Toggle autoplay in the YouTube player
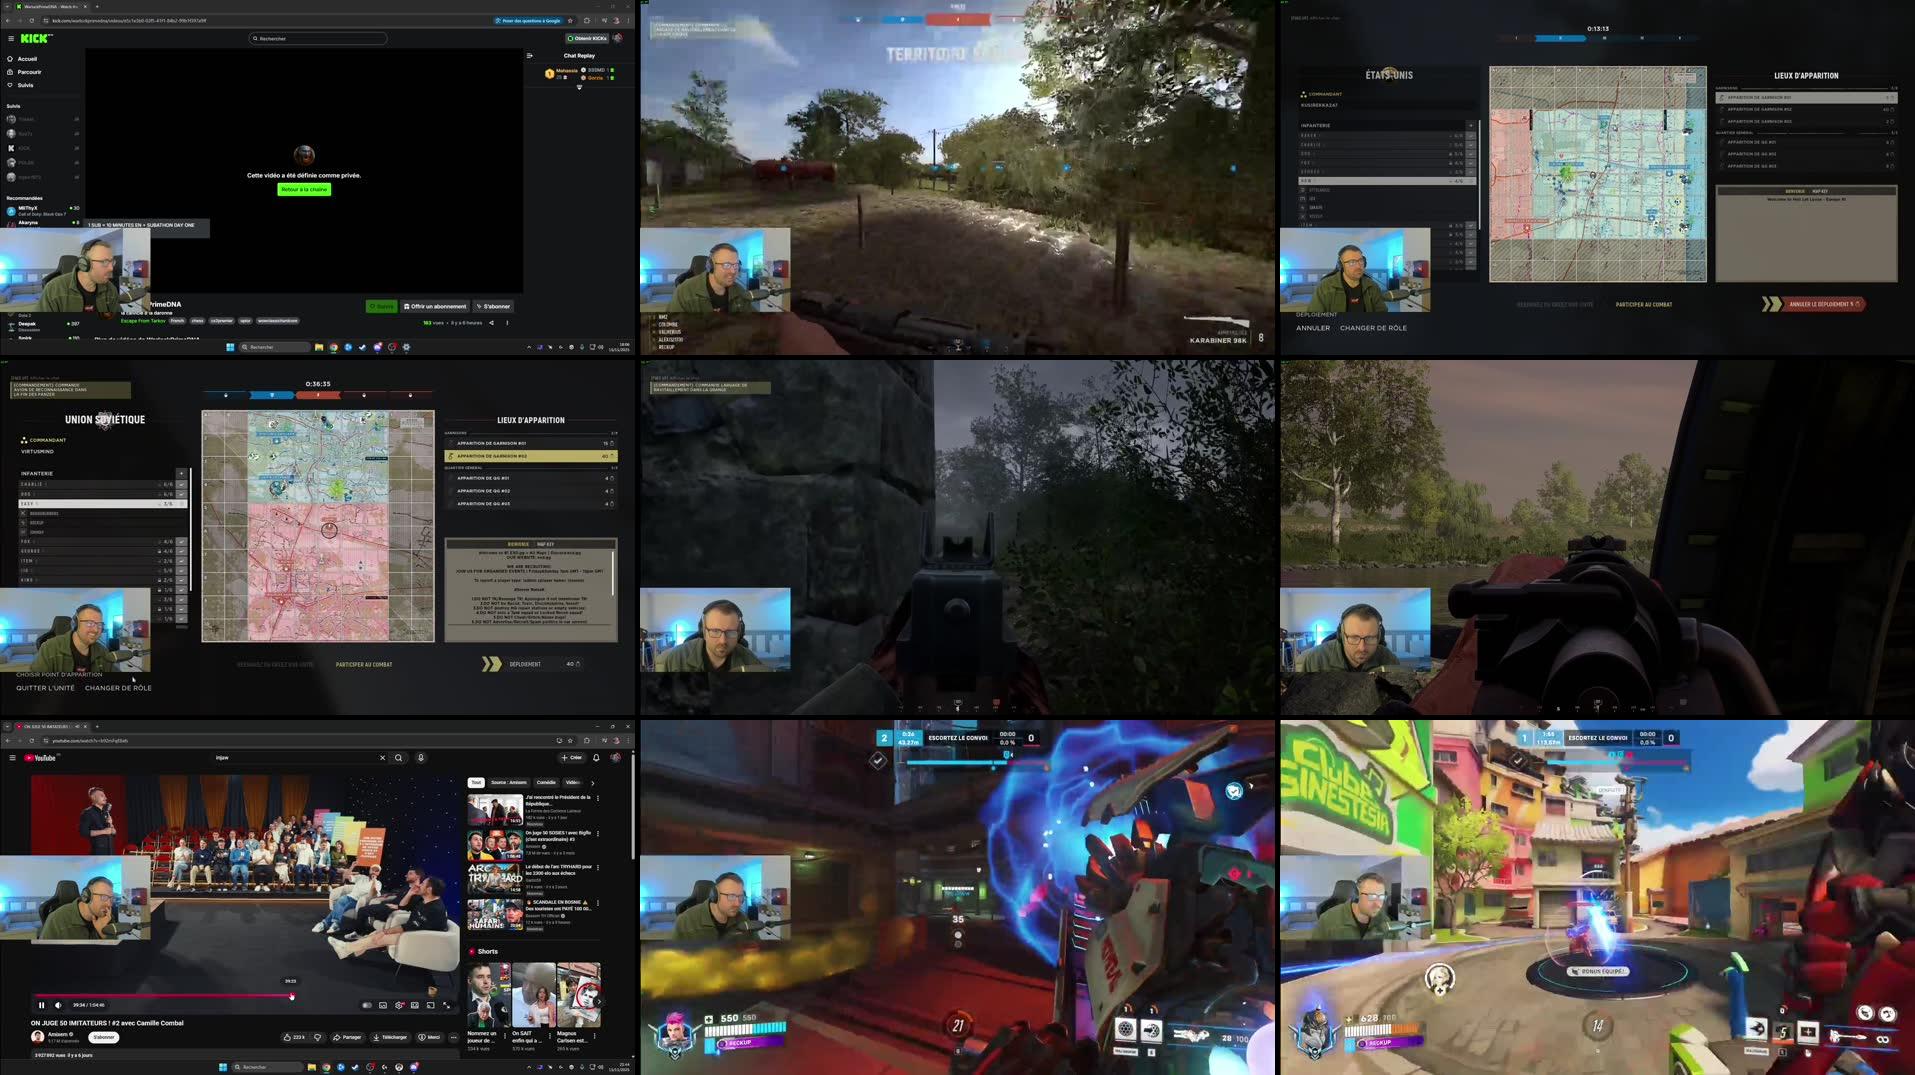The width and height of the screenshot is (1915, 1075). tap(366, 1005)
